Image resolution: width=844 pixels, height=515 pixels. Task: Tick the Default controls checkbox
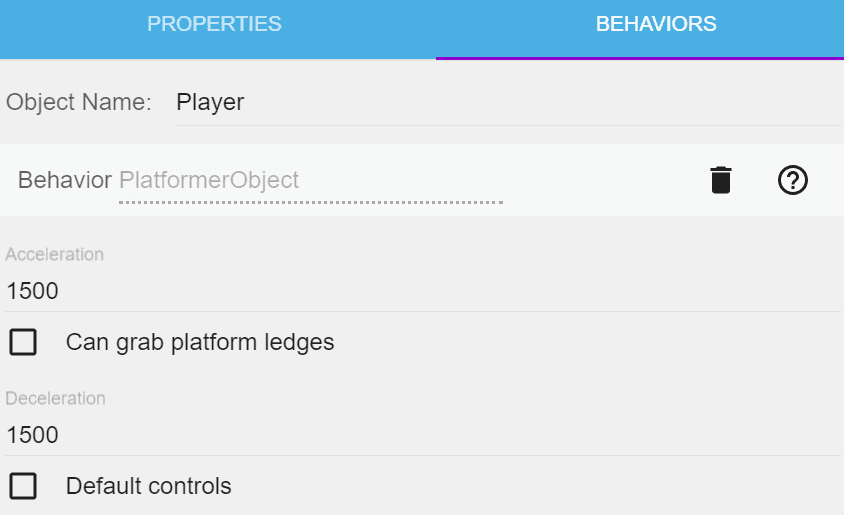coord(23,486)
